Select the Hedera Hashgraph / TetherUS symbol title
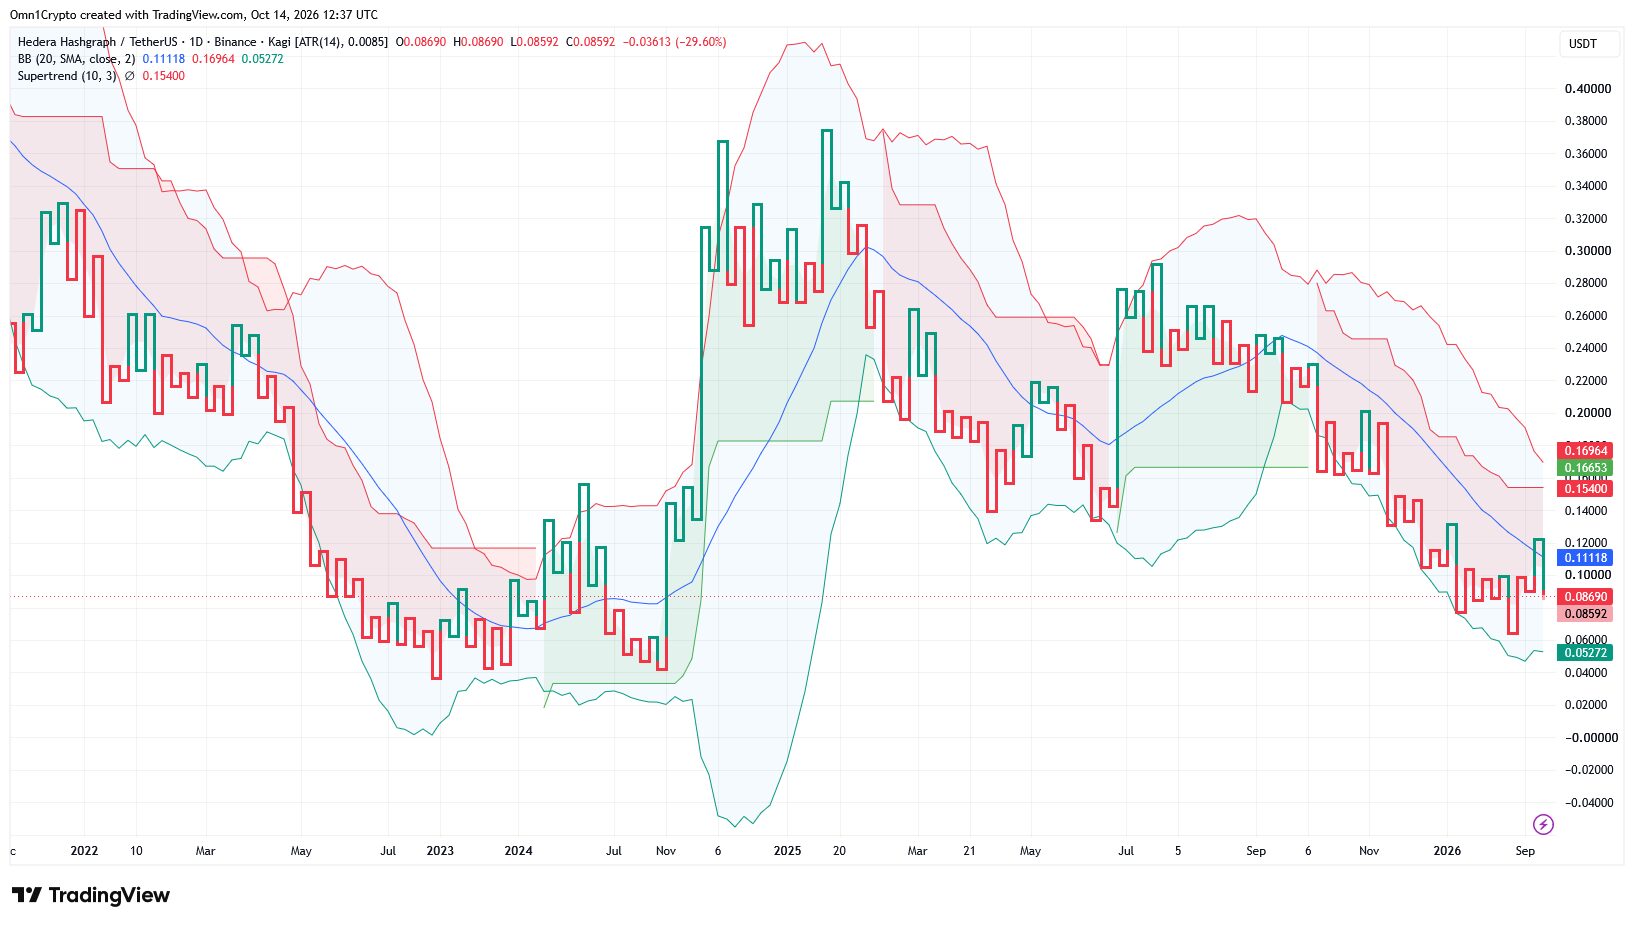1634x925 pixels. (x=97, y=42)
